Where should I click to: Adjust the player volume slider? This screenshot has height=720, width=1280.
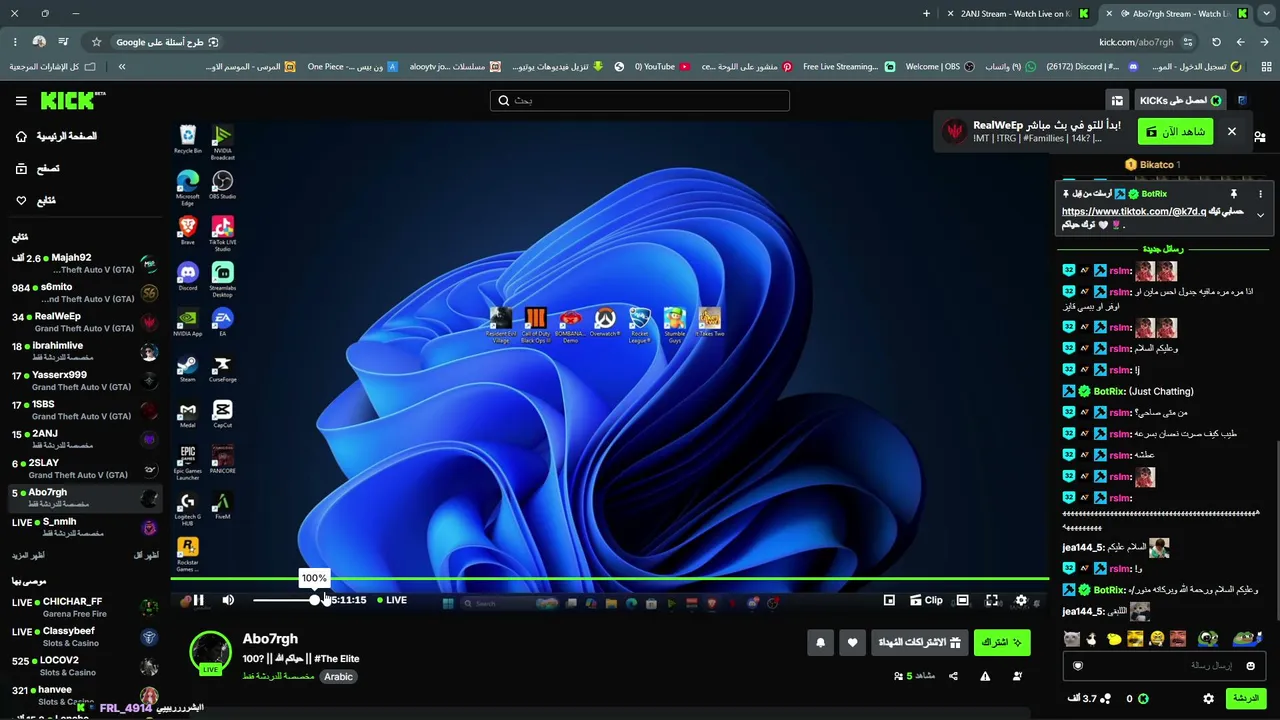pyautogui.click(x=286, y=600)
